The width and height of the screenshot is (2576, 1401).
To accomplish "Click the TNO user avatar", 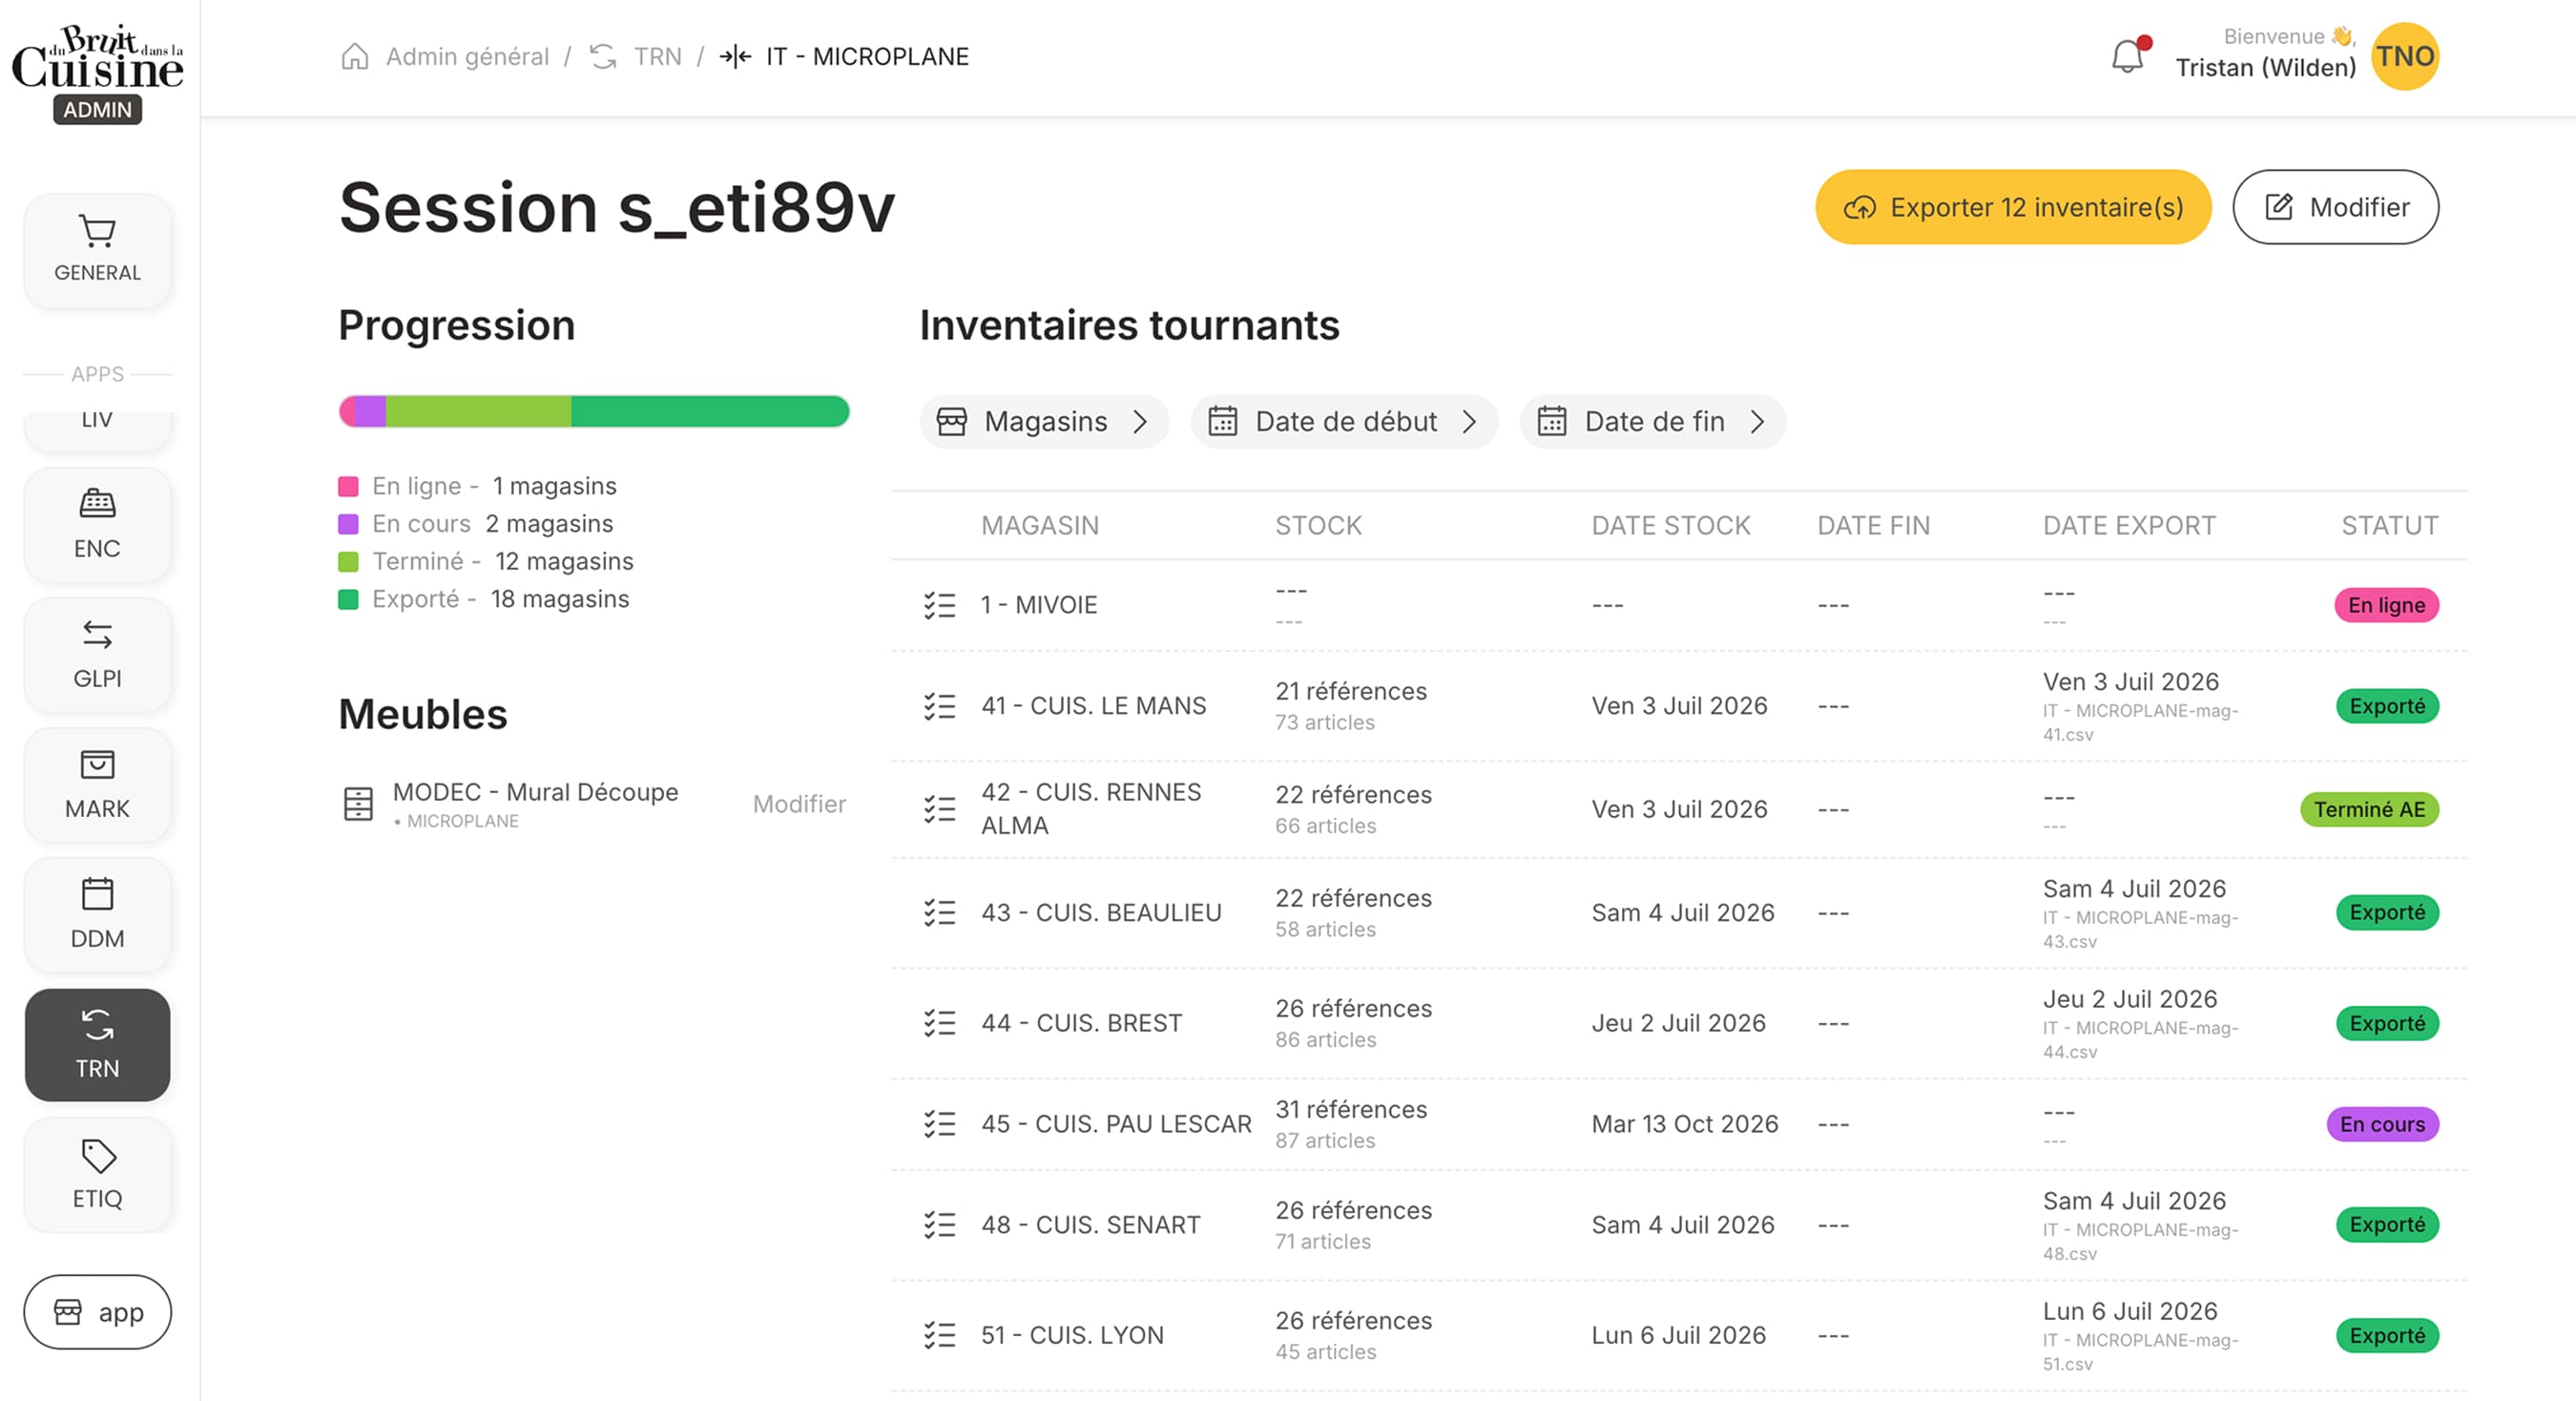I will point(2405,56).
